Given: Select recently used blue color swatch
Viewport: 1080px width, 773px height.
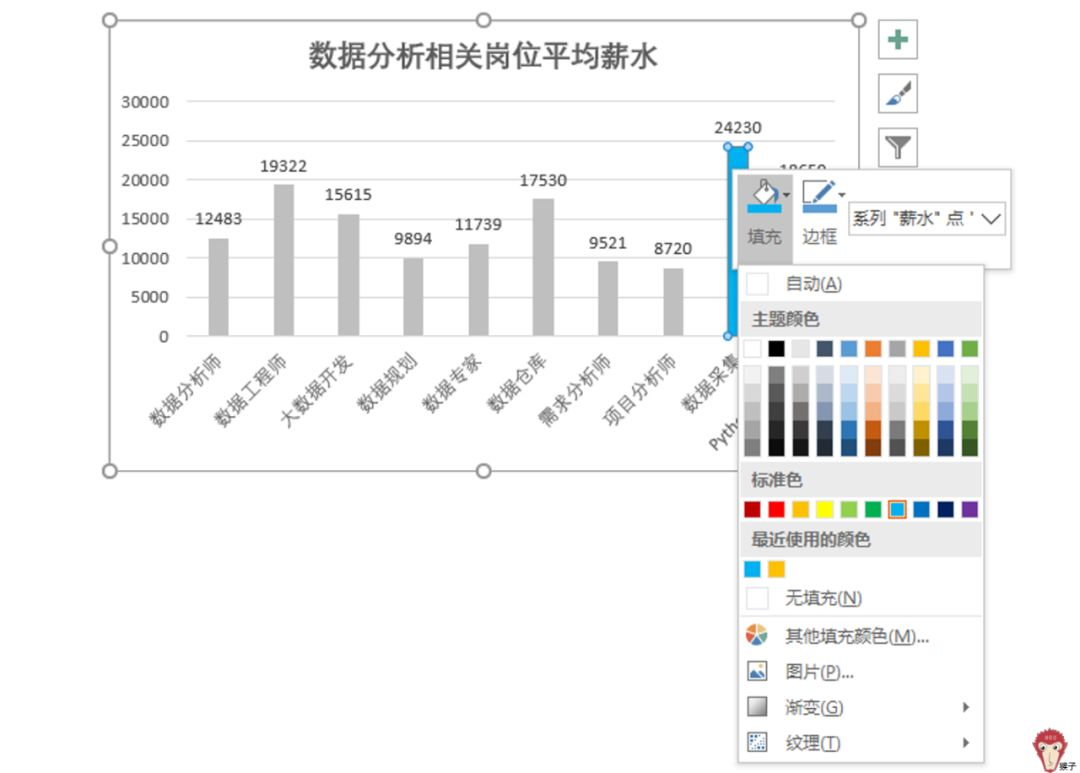Looking at the screenshot, I should pos(752,568).
